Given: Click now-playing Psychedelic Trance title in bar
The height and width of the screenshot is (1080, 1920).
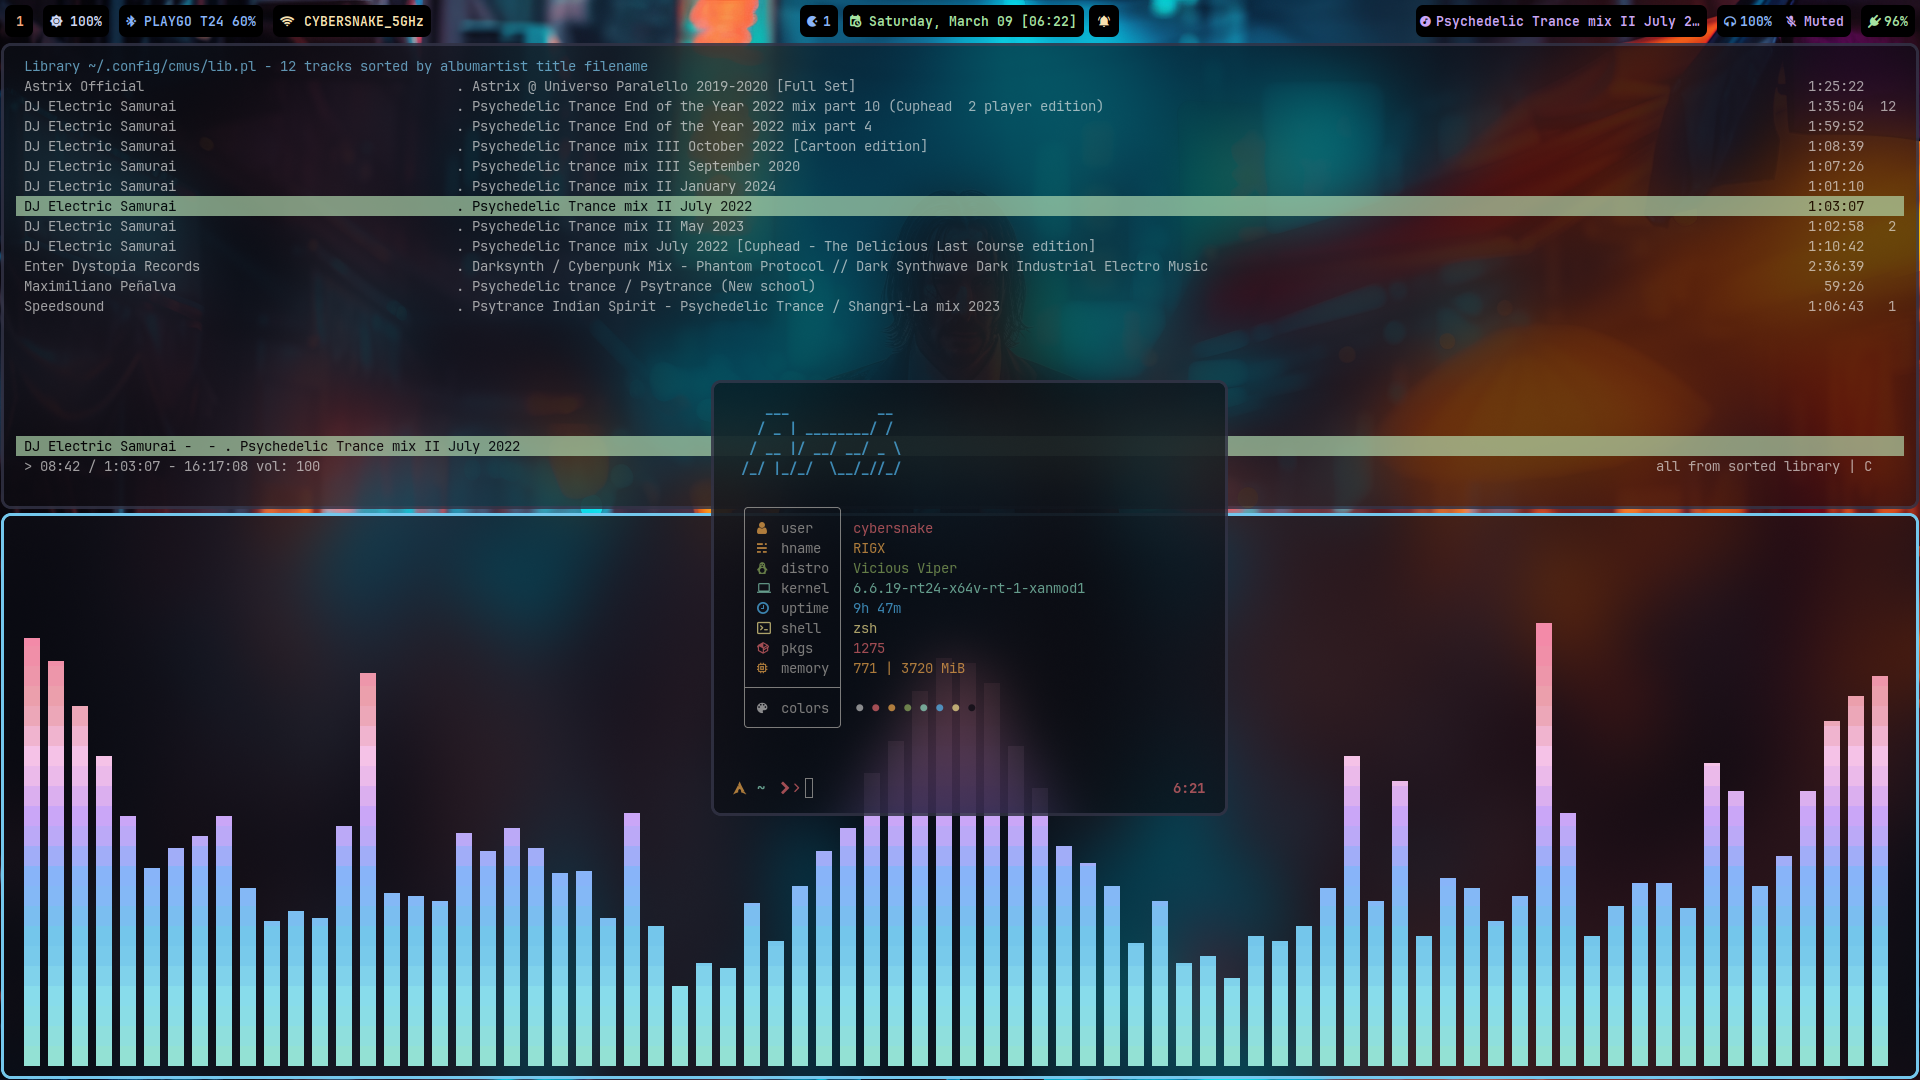Looking at the screenshot, I should [1560, 21].
